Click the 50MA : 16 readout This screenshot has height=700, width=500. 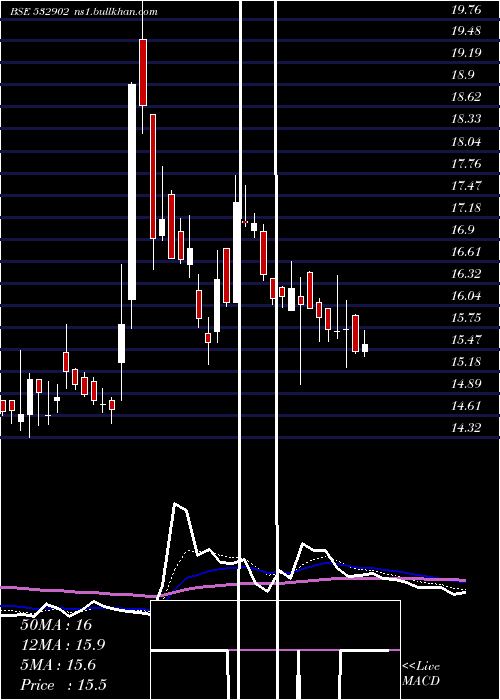pos(56,625)
